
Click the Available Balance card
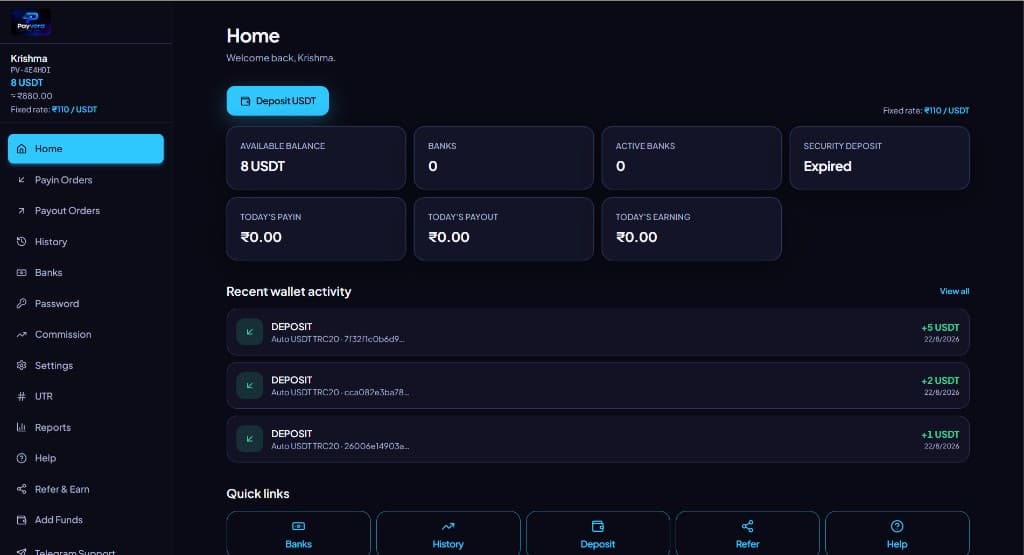pos(316,158)
